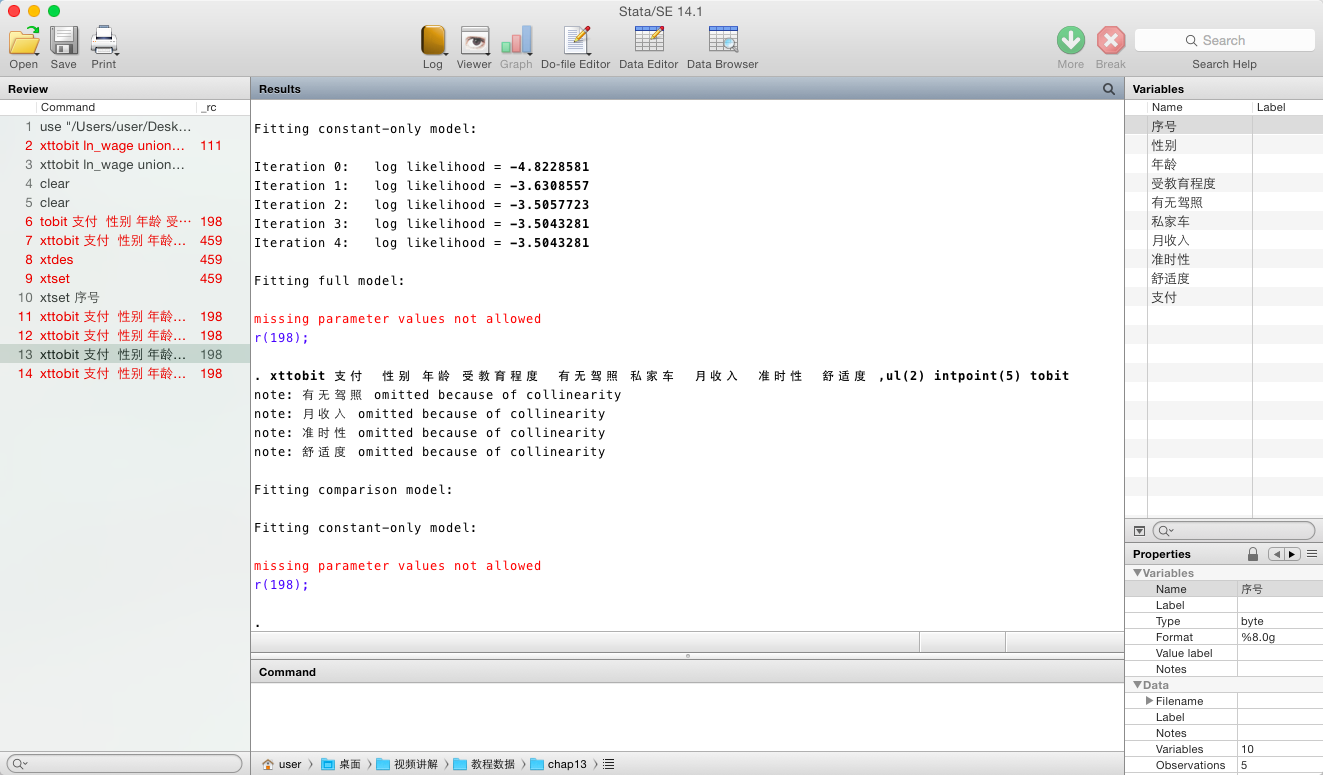The height and width of the screenshot is (775, 1323).
Task: Click into the Command input area
Action: pyautogui.click(x=687, y=716)
